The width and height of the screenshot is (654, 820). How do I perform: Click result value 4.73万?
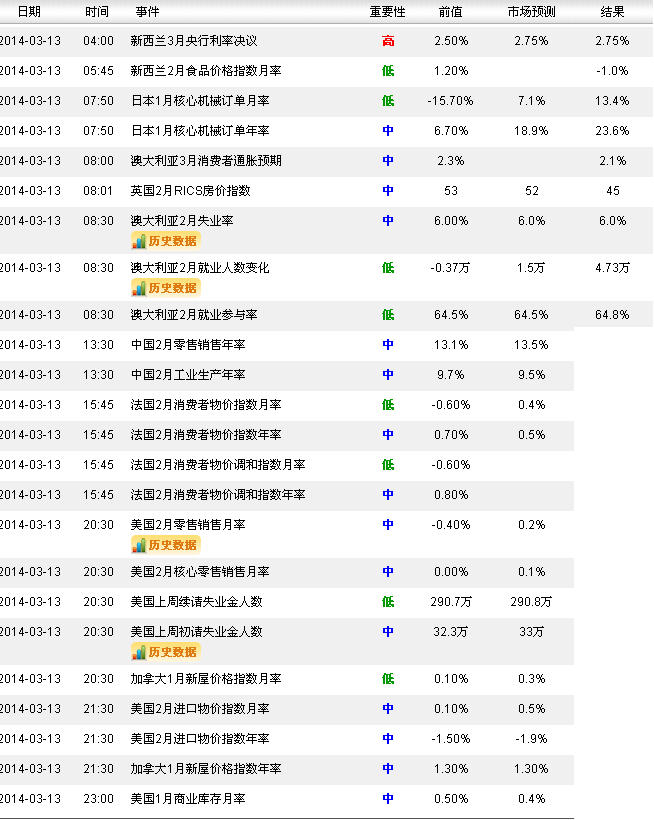(x=612, y=268)
